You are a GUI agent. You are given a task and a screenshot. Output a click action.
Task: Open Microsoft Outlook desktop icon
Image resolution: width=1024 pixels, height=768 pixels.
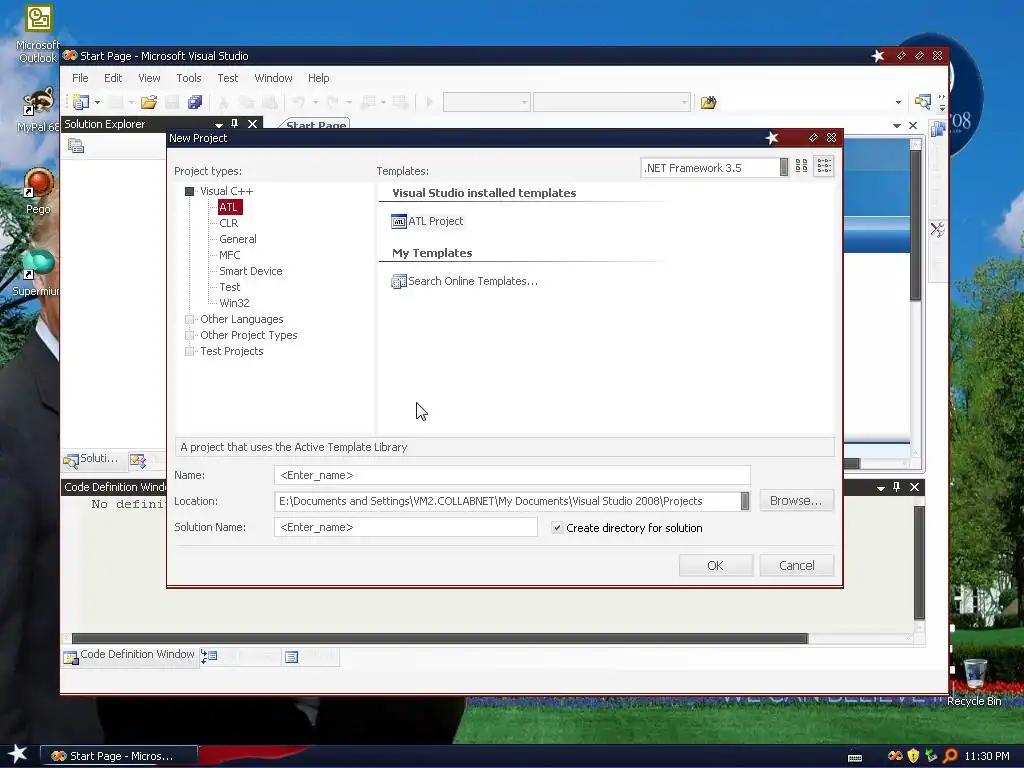coord(38,34)
